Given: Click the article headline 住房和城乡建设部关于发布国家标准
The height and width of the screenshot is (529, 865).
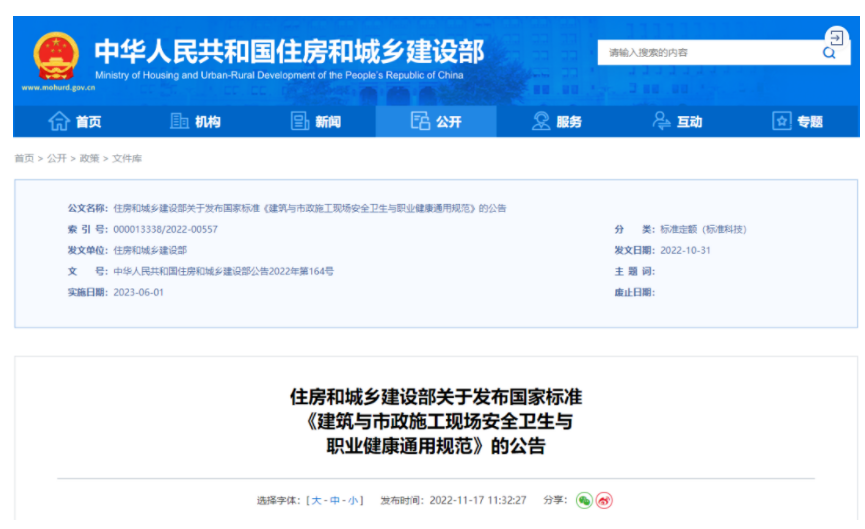Looking at the screenshot, I should (x=436, y=397).
